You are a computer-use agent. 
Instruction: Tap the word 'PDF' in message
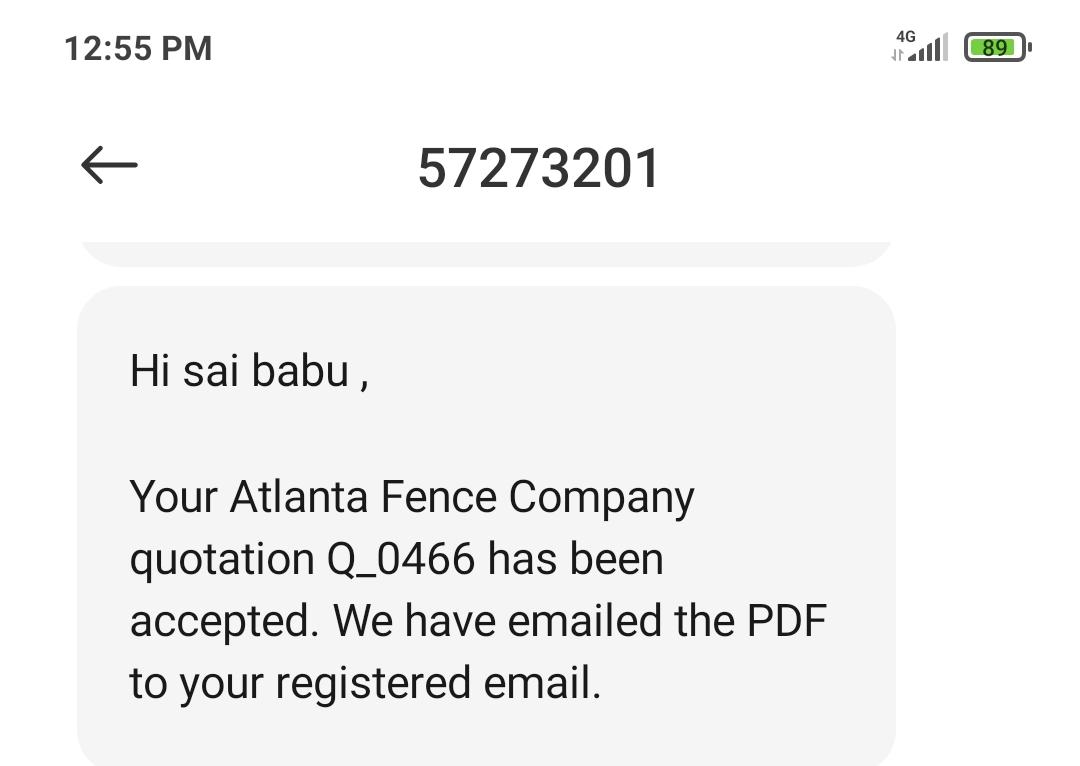click(786, 621)
